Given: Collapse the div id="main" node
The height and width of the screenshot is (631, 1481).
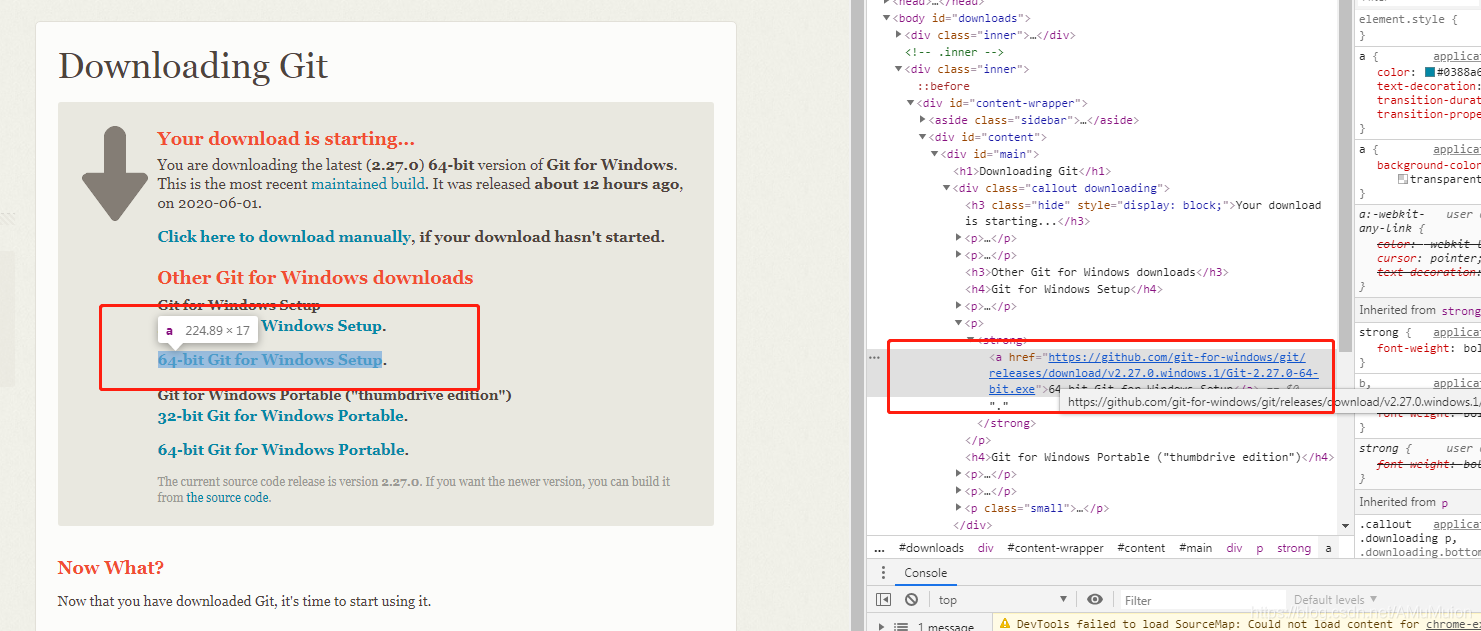Looking at the screenshot, I should 934,154.
